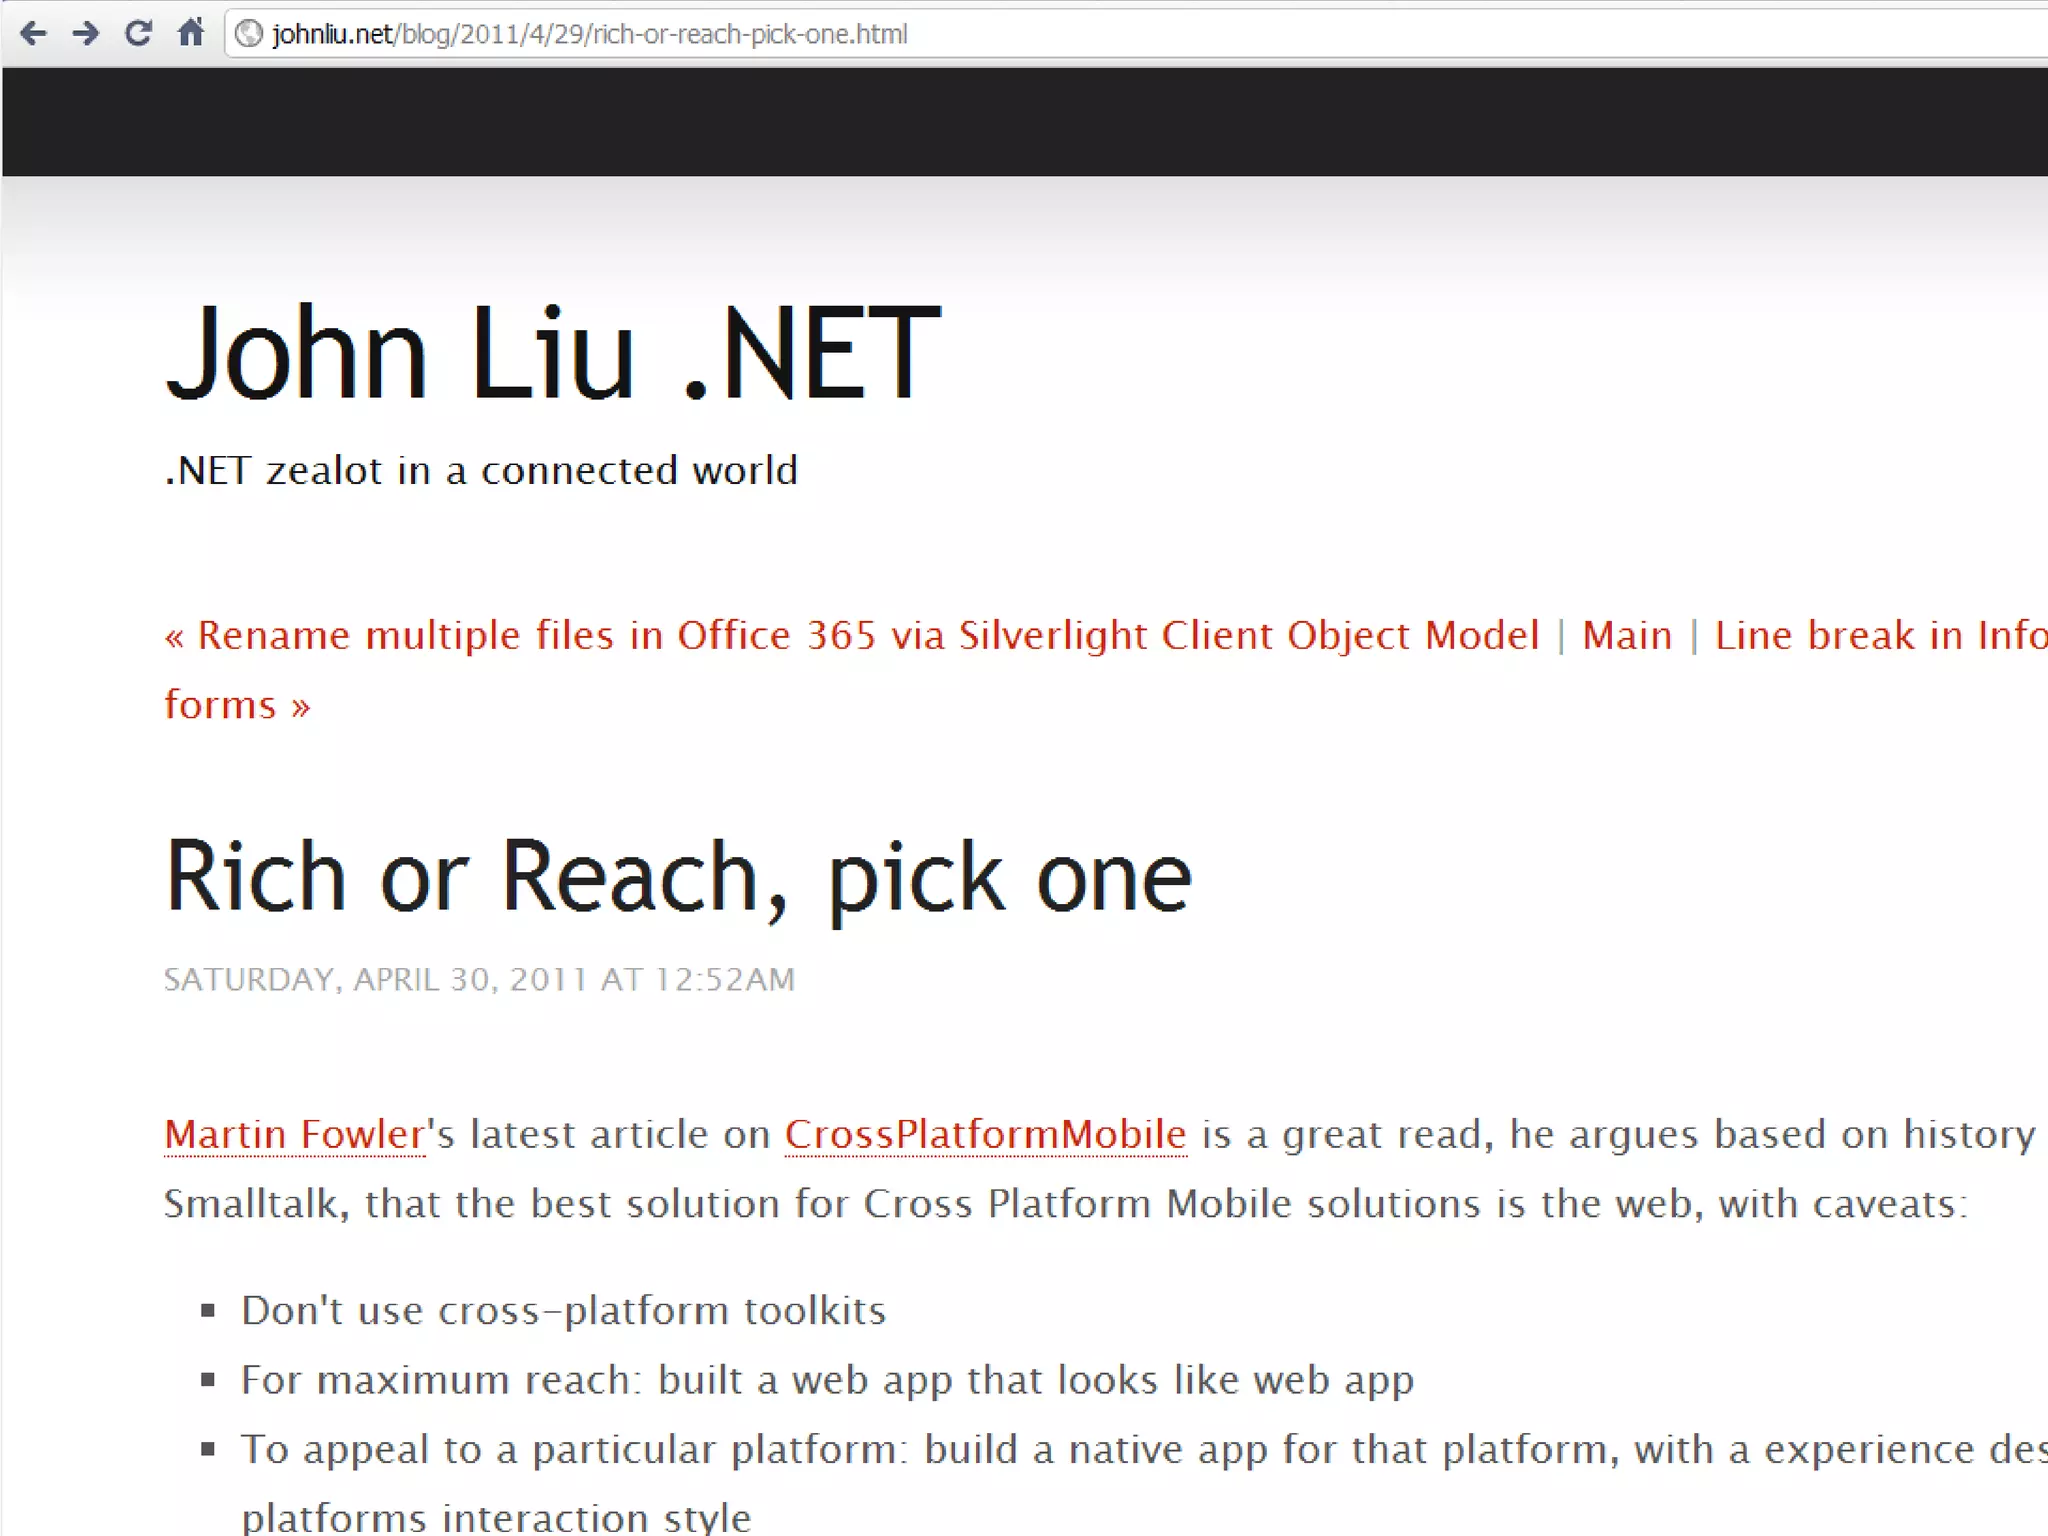The image size is (2048, 1536).
Task: Click bullet 'For maximum reach' text
Action: (827, 1380)
